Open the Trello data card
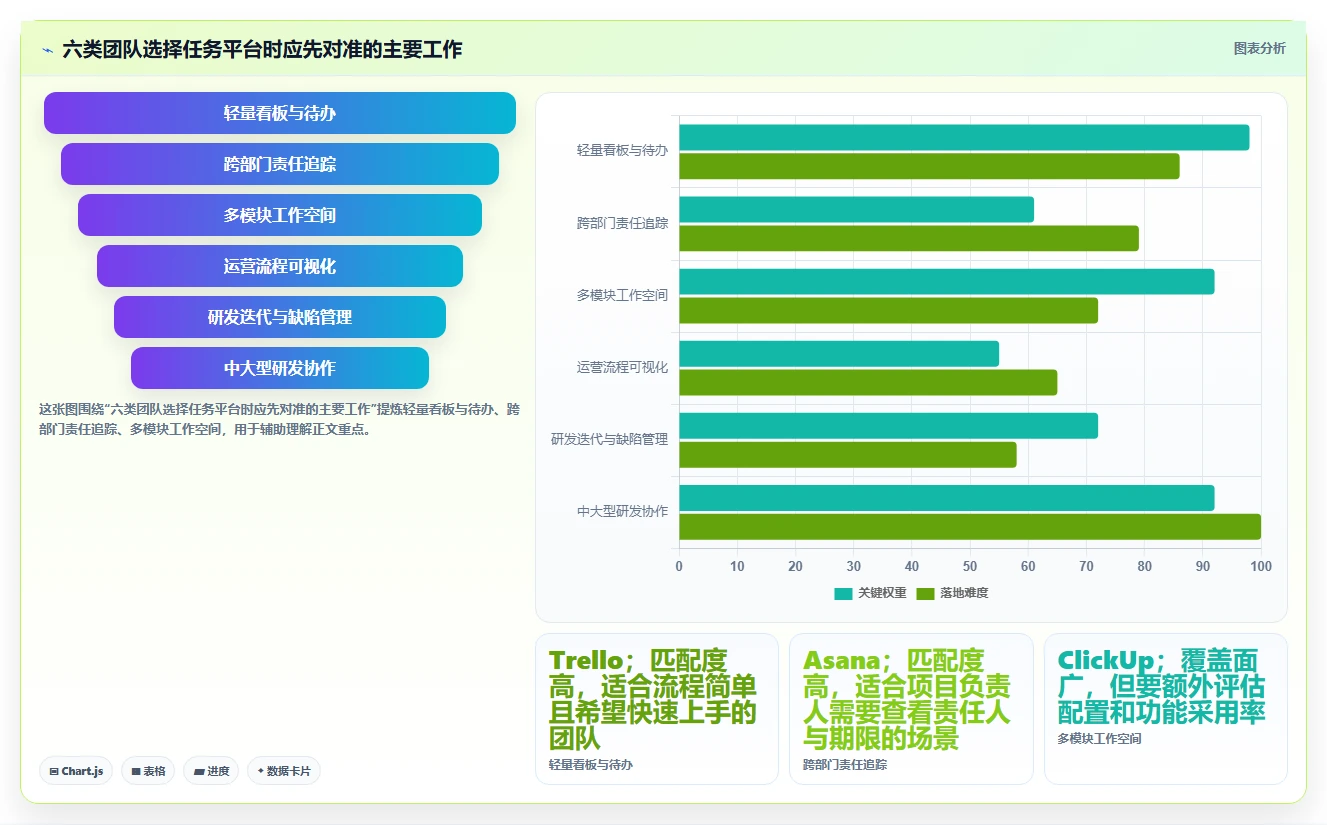This screenshot has width=1327, height=825. click(657, 709)
